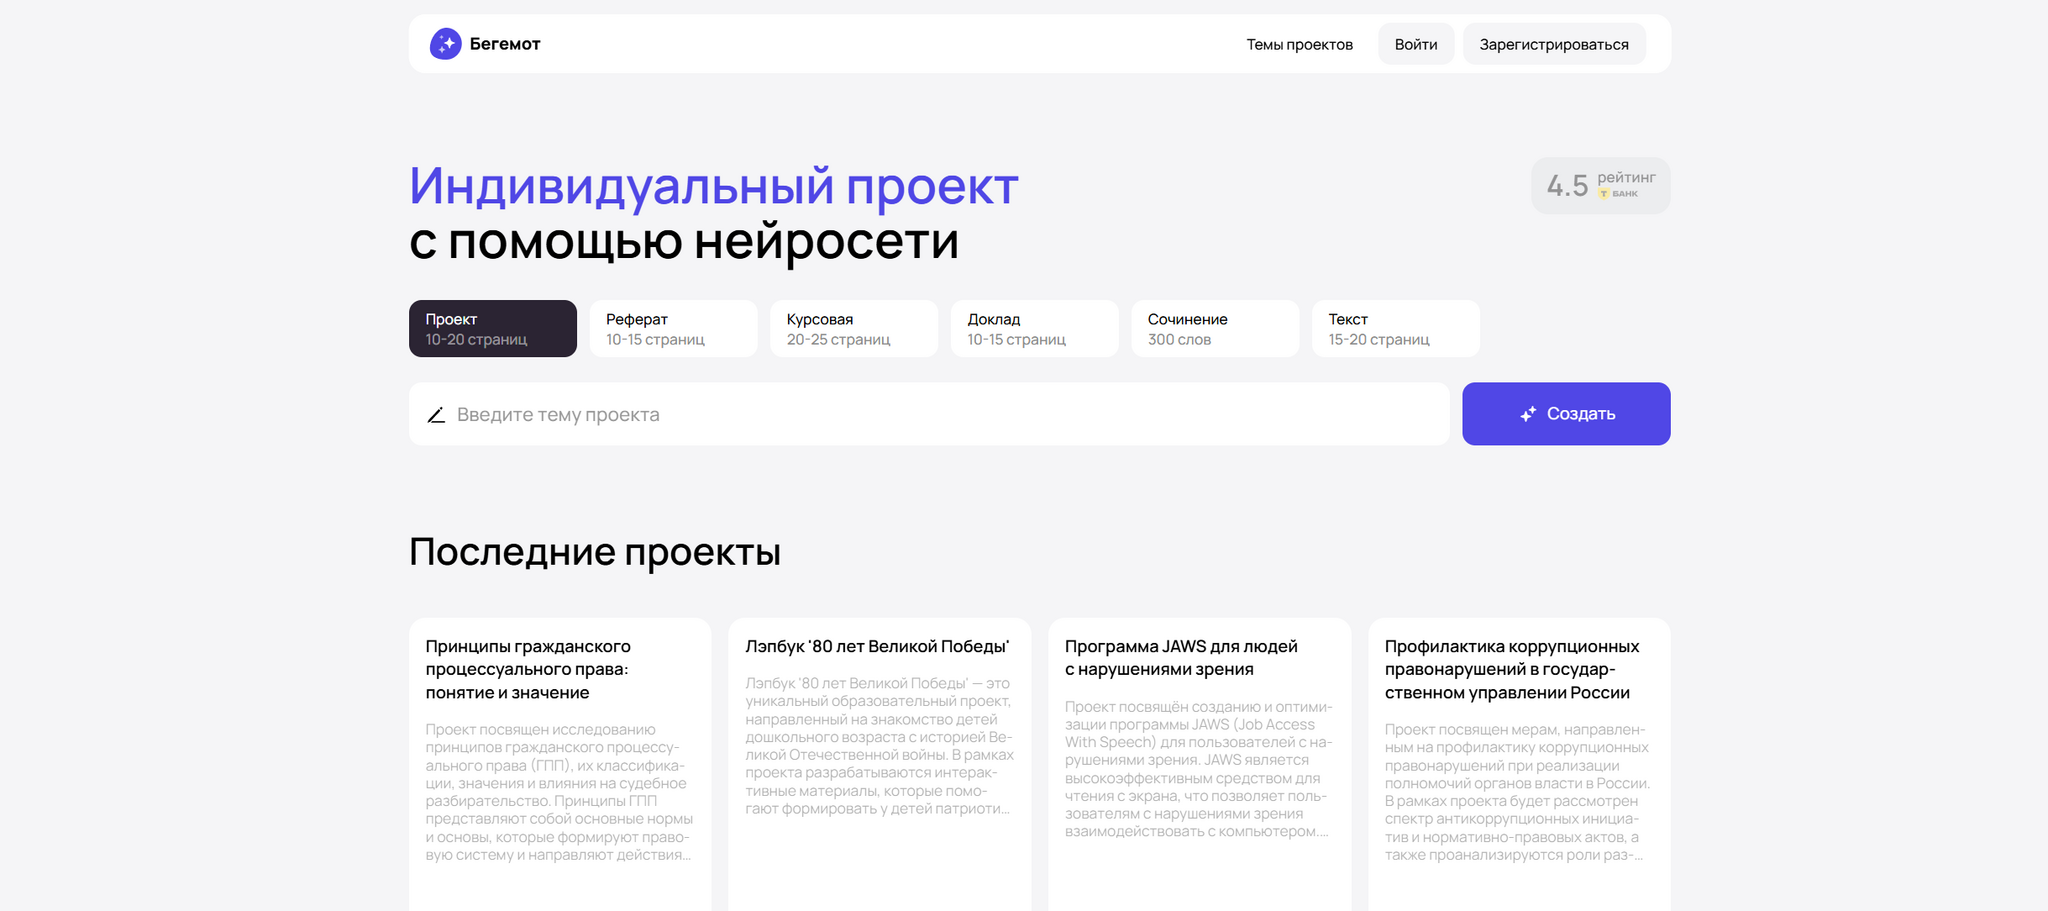This screenshot has height=911, width=2048.
Task: Select the Проект 10-20 страниц tab
Action: pos(492,329)
